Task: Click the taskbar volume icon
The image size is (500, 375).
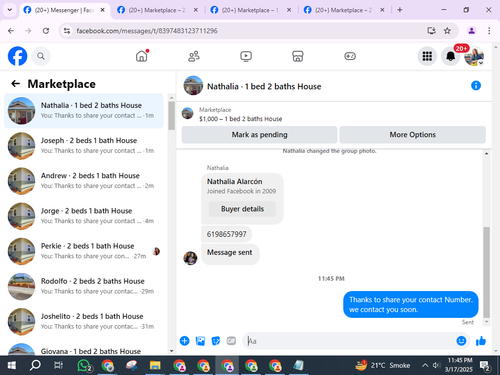Action: click(436, 366)
